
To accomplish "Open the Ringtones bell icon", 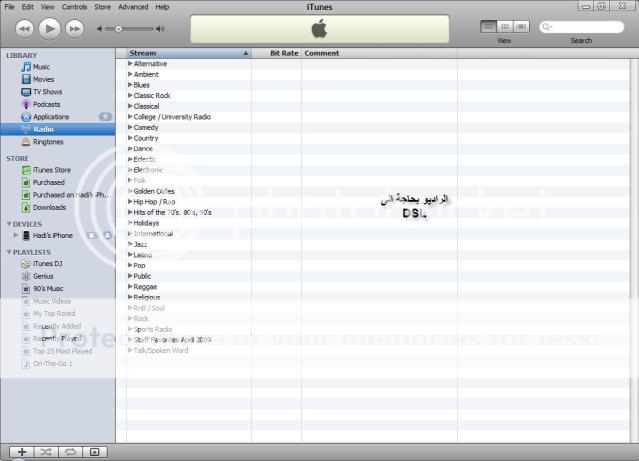I will click(26, 142).
